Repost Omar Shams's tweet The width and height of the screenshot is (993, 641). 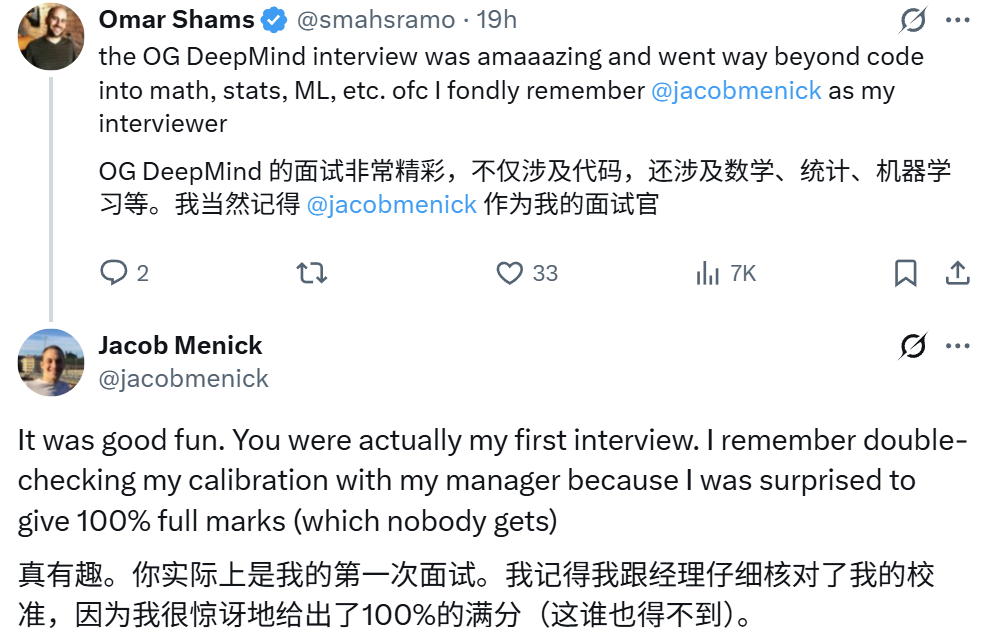pyautogui.click(x=312, y=273)
